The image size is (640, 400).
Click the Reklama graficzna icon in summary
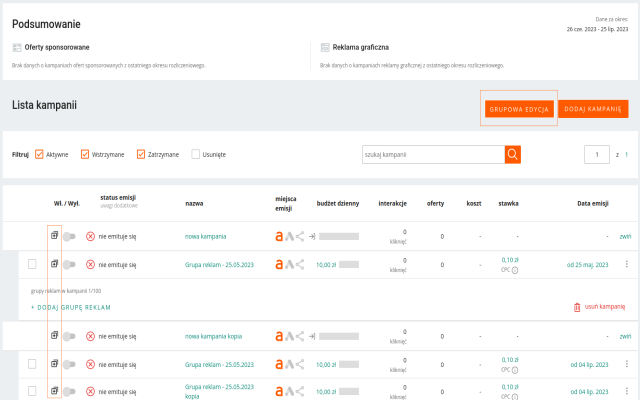tap(325, 47)
